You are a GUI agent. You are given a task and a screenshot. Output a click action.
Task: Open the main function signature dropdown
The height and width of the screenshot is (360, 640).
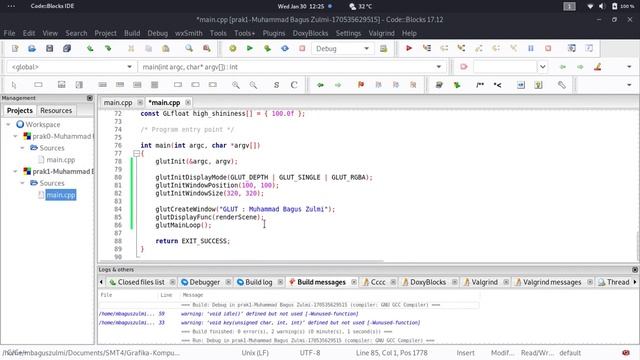pos(439,67)
